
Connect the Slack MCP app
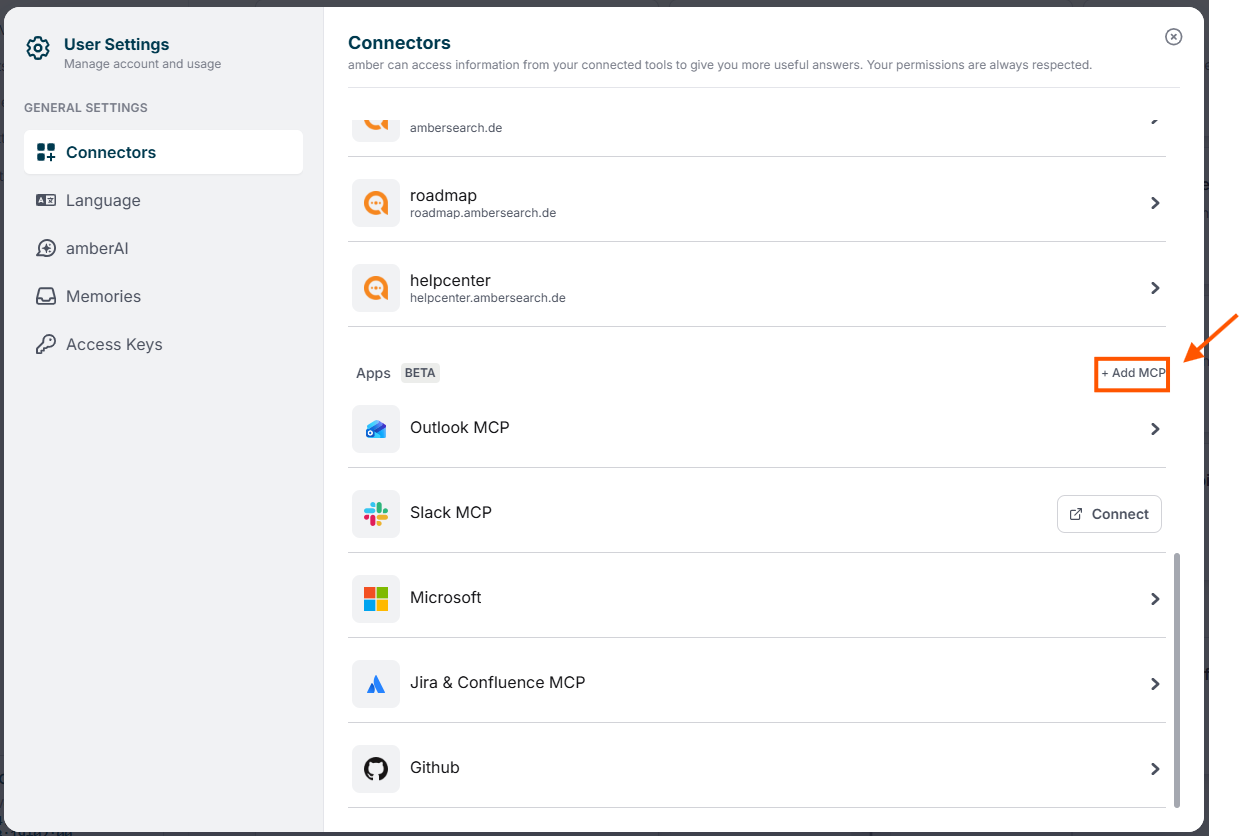pyautogui.click(x=1109, y=514)
